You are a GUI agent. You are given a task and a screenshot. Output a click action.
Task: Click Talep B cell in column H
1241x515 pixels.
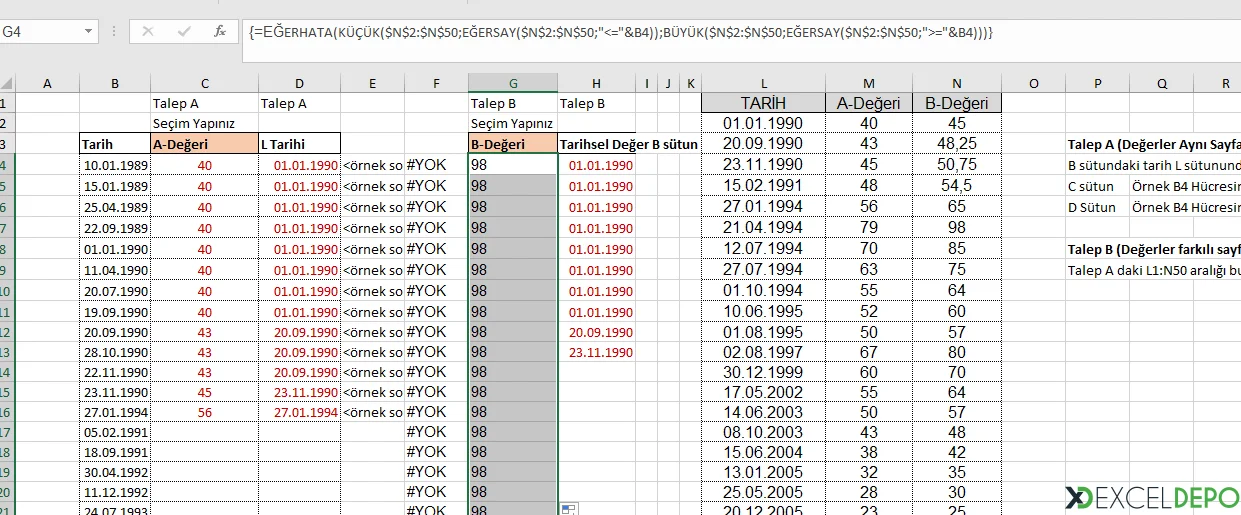[x=597, y=103]
